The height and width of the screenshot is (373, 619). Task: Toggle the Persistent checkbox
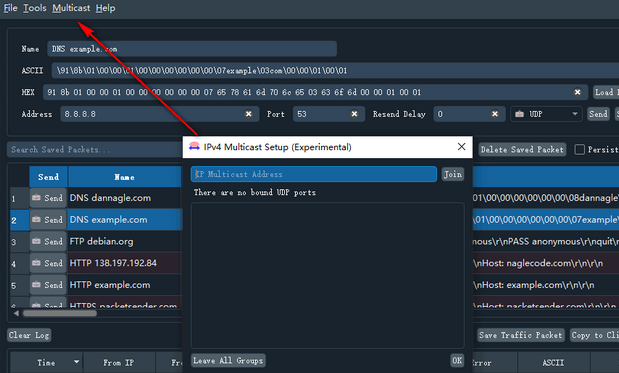coord(580,150)
